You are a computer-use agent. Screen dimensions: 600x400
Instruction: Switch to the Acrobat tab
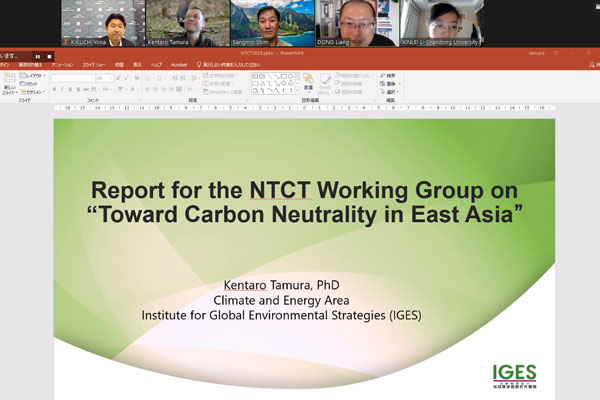pos(179,65)
